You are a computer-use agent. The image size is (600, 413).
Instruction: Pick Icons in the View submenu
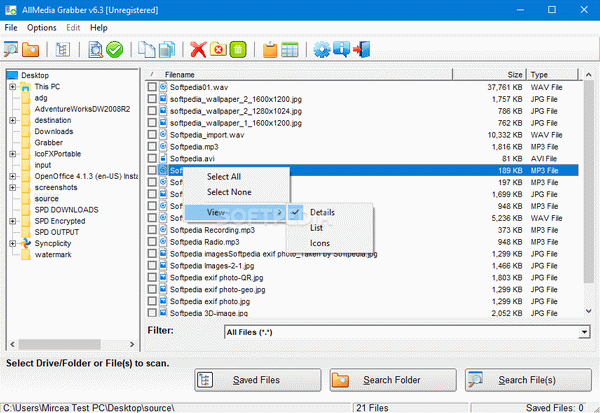[320, 243]
